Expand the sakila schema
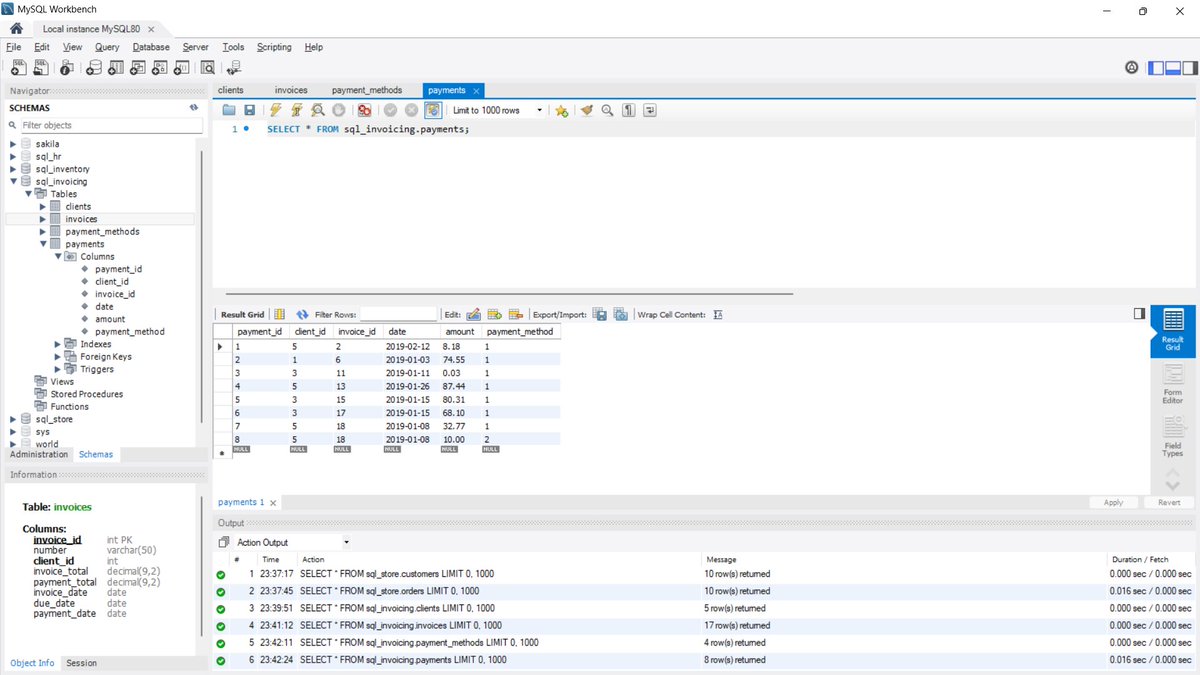 [x=14, y=144]
